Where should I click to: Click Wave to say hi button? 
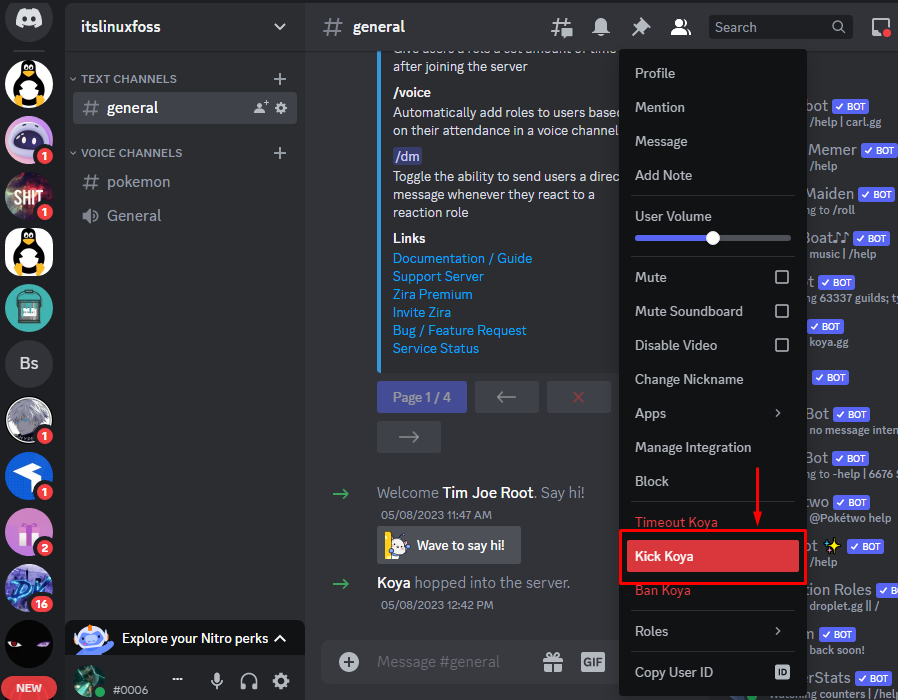click(x=449, y=545)
